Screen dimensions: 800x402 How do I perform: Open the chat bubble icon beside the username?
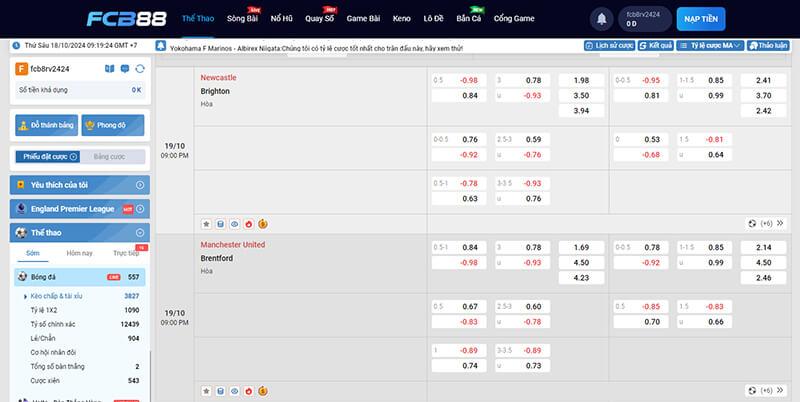click(125, 68)
